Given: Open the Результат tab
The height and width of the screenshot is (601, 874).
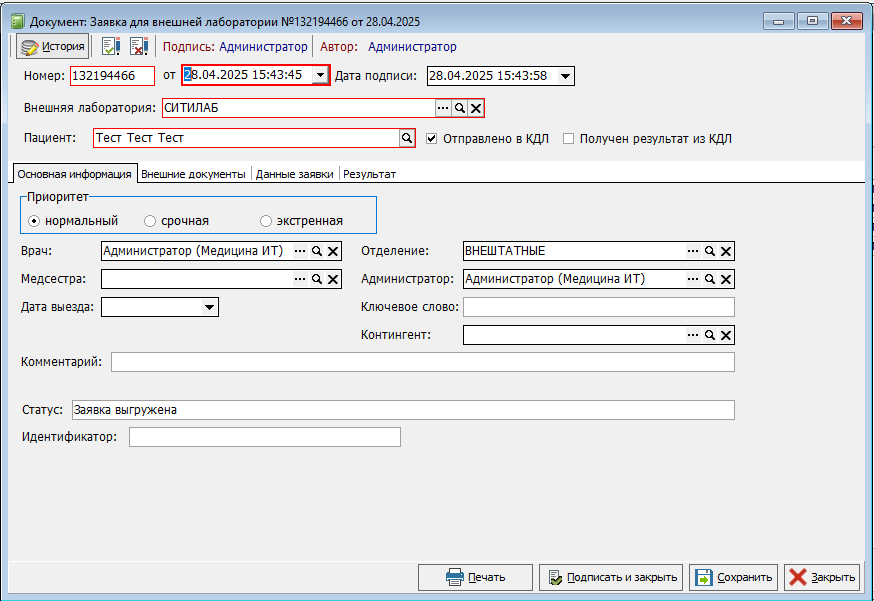Looking at the screenshot, I should click(369, 174).
